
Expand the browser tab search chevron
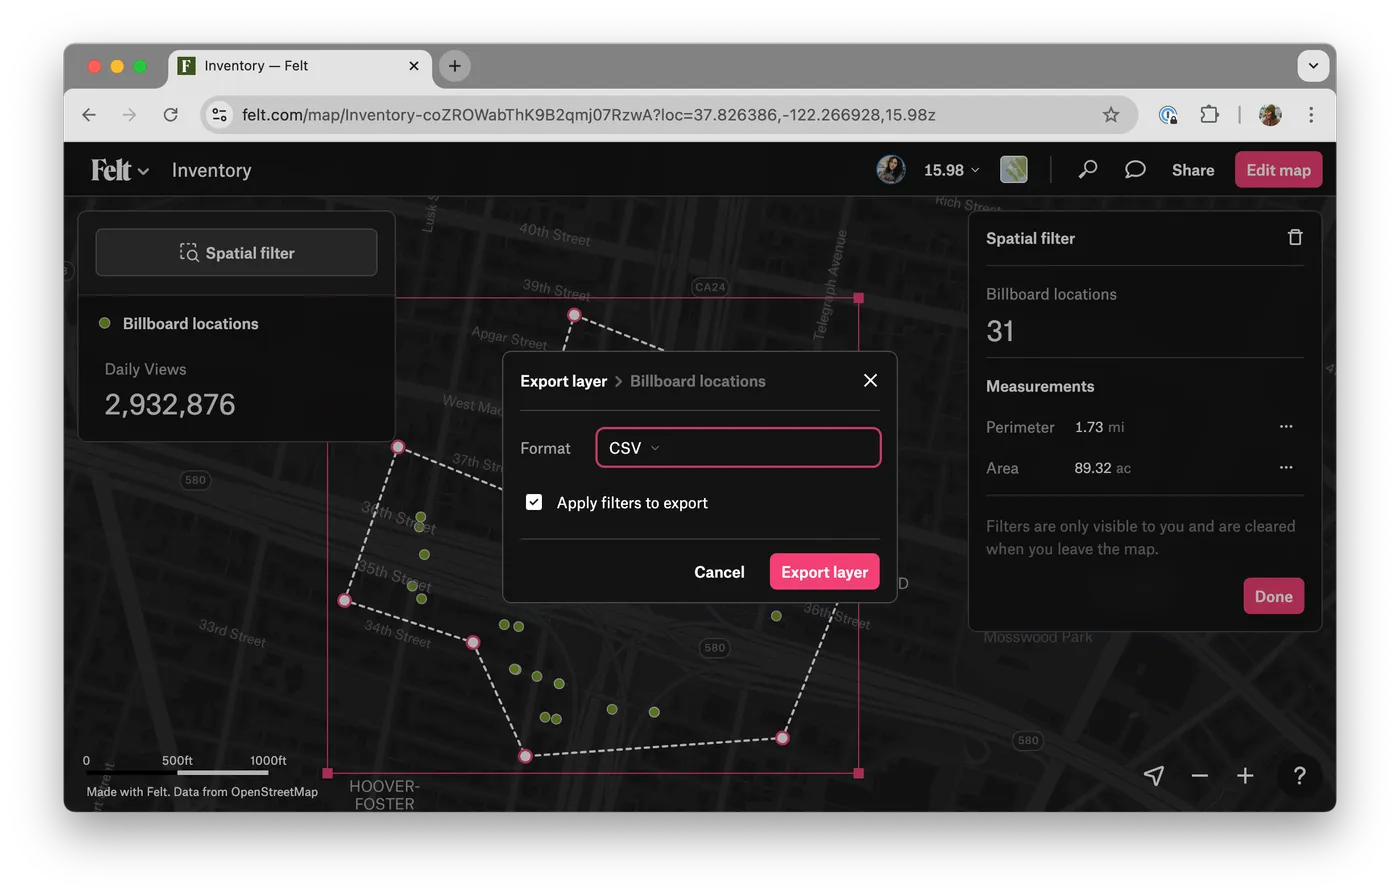pos(1313,66)
